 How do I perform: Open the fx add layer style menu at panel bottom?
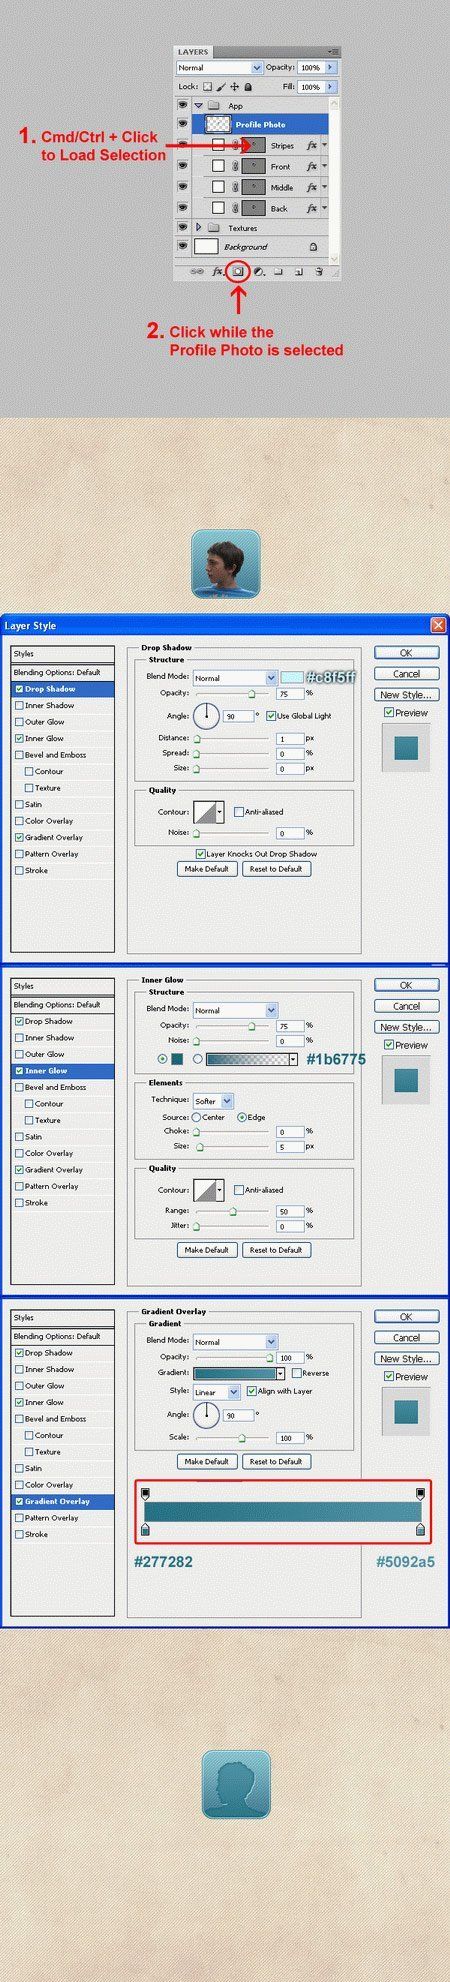217,271
